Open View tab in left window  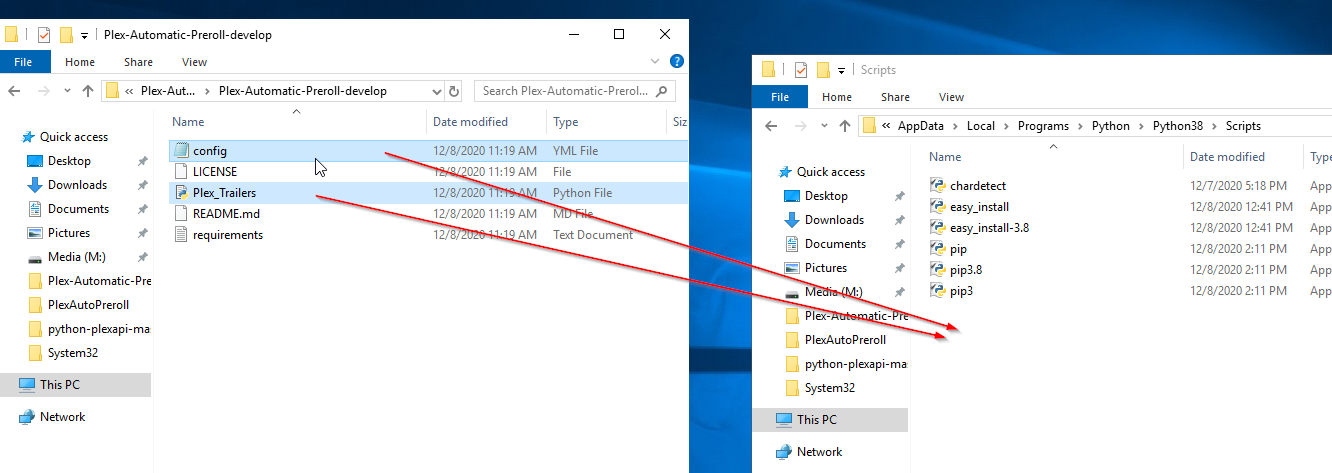(194, 62)
